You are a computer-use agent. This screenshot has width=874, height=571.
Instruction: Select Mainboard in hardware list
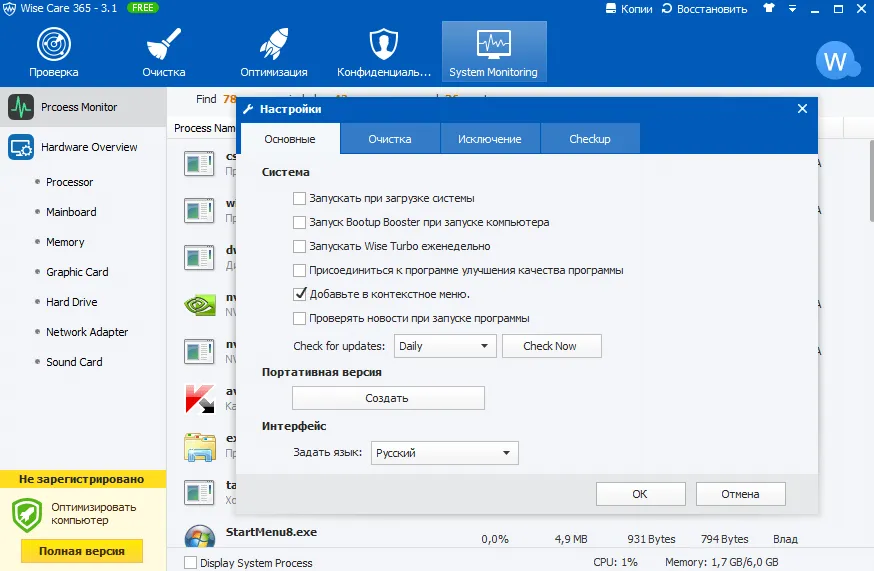tap(71, 212)
